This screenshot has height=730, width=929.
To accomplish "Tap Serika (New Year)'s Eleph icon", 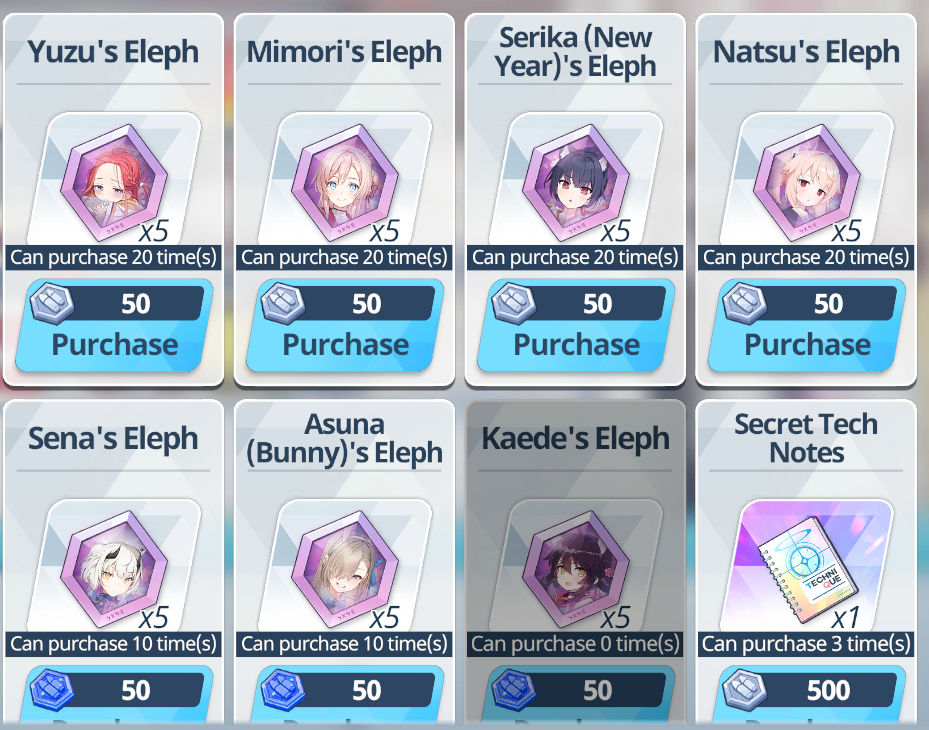I will (x=576, y=181).
